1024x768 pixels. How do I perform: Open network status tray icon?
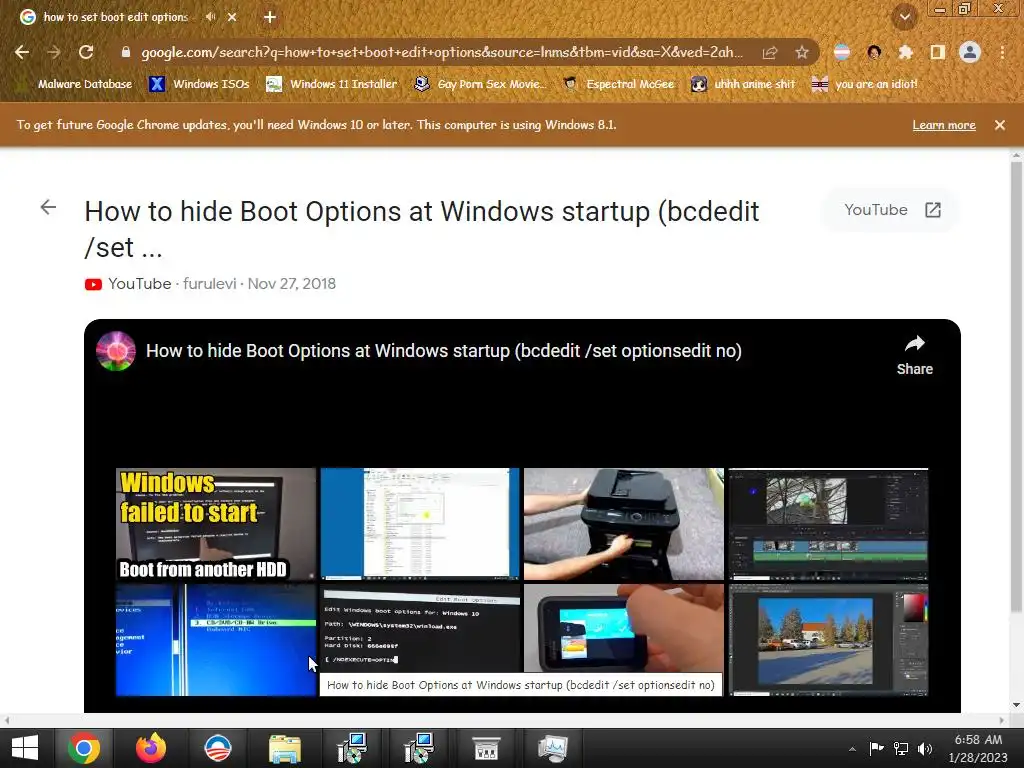coord(901,748)
